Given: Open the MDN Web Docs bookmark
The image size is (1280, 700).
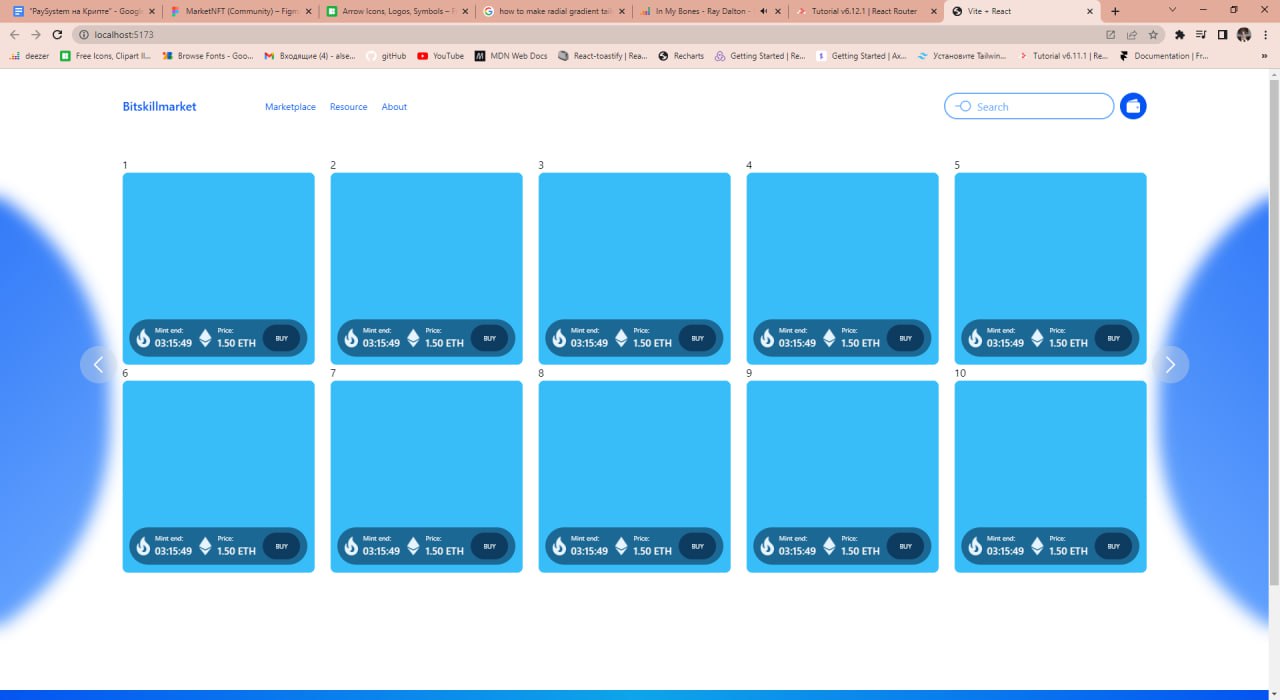Looking at the screenshot, I should coord(511,56).
